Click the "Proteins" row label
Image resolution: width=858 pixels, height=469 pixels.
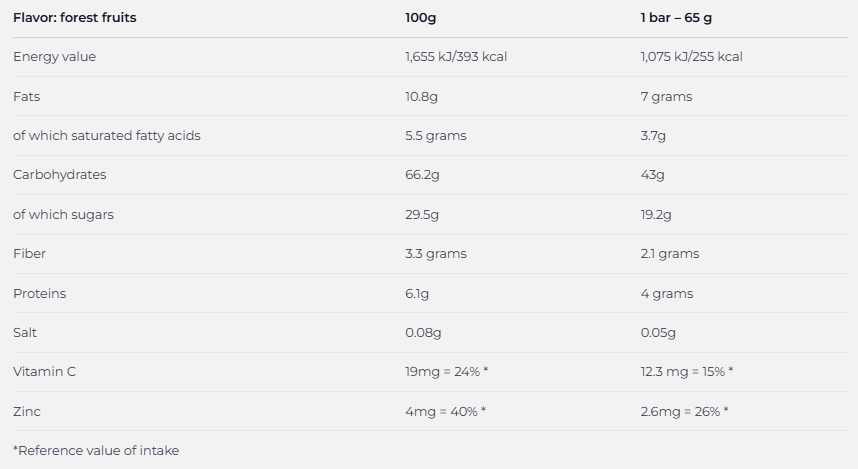(40, 294)
